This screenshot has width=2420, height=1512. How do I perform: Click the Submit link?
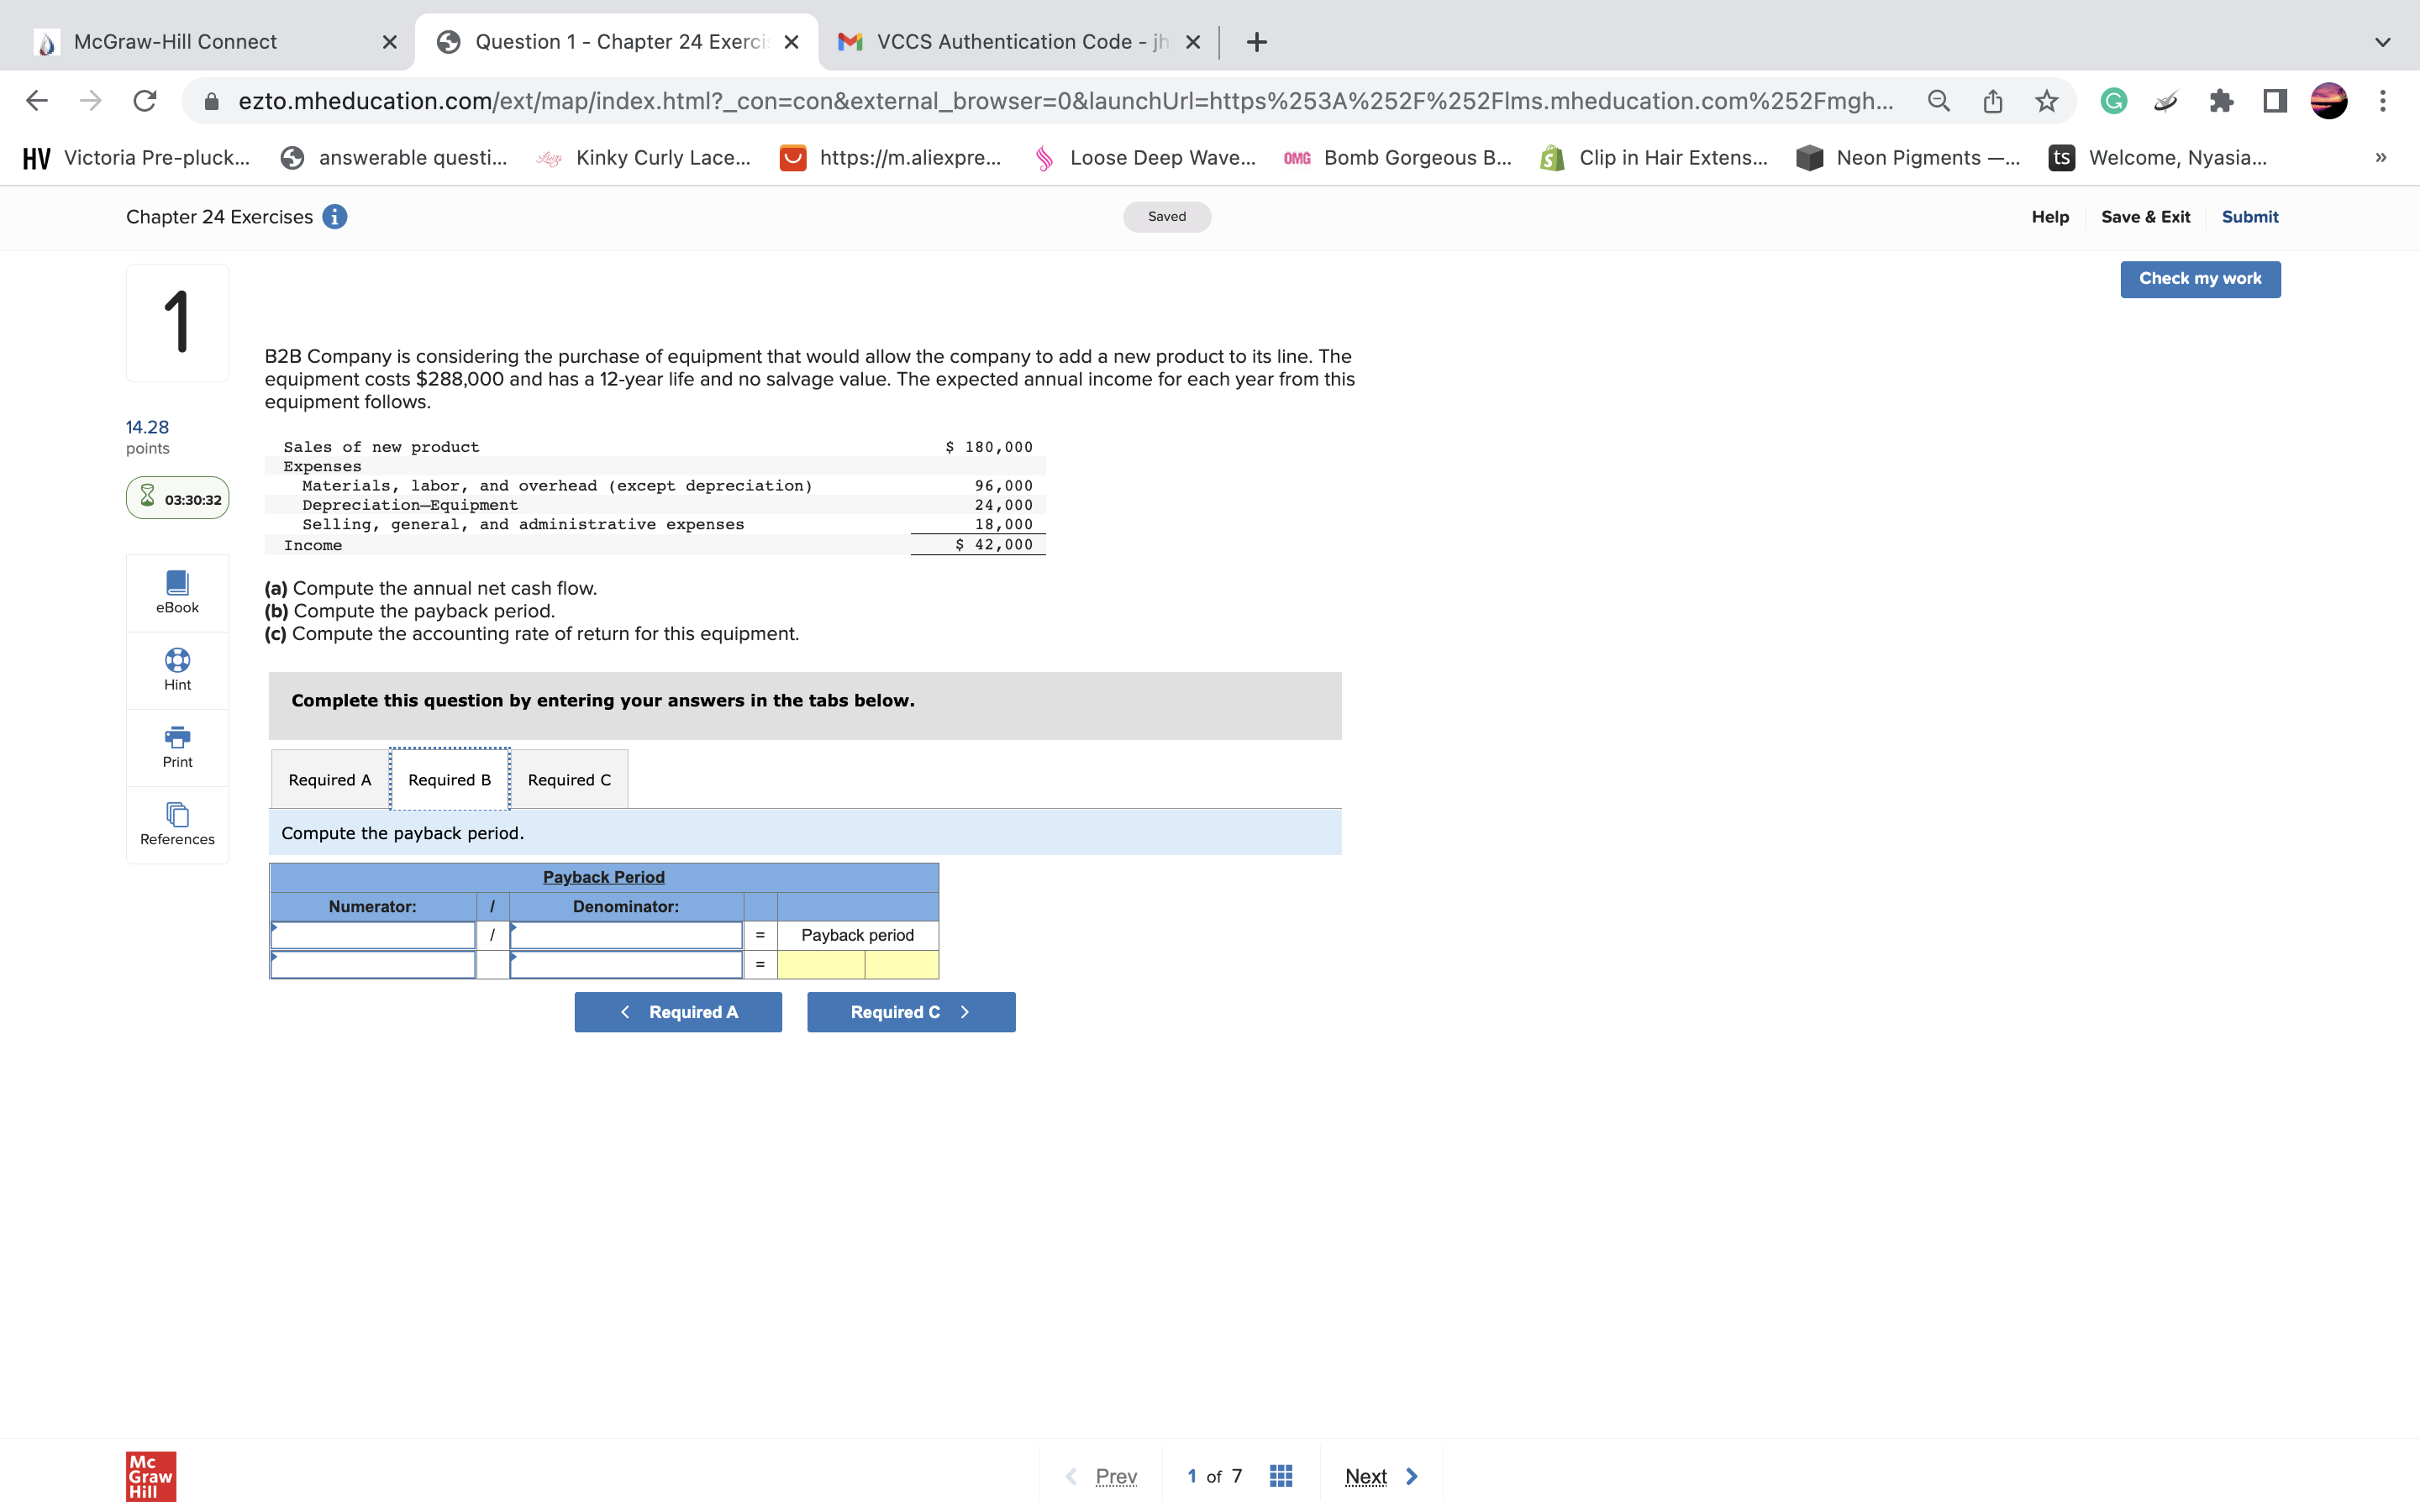pyautogui.click(x=2249, y=217)
